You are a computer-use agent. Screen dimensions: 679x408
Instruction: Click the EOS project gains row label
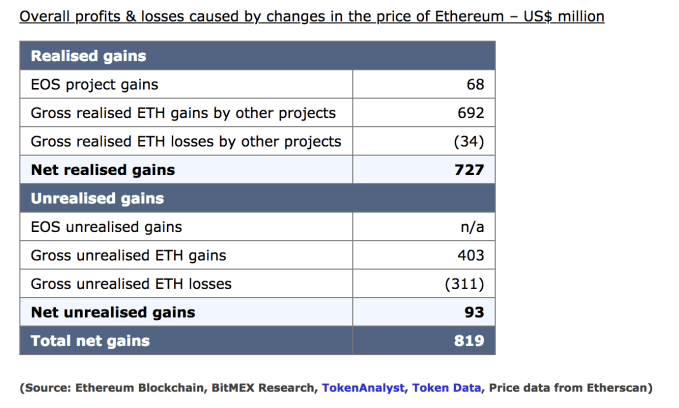click(95, 85)
